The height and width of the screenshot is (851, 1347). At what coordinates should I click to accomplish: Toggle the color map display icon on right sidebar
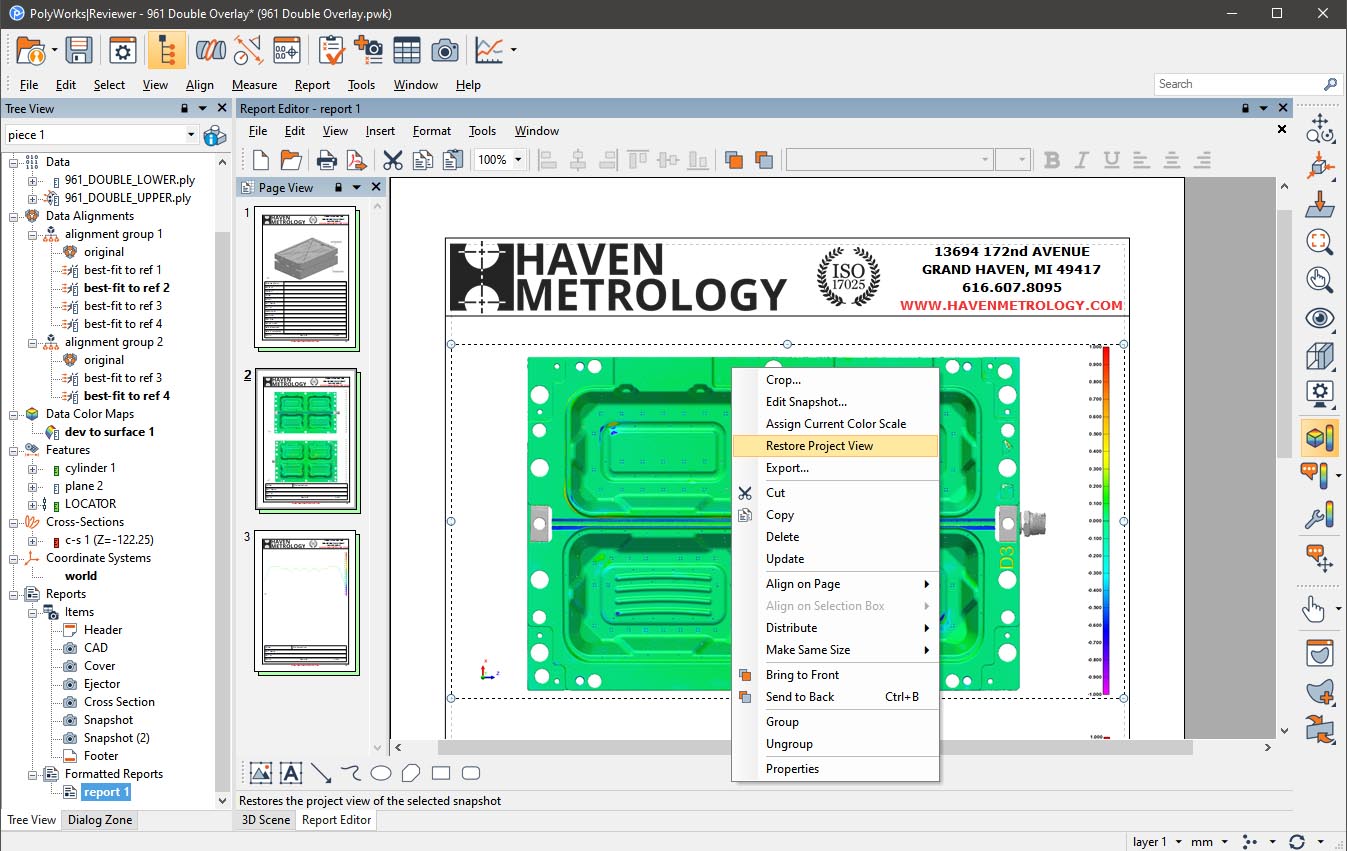tap(1320, 437)
